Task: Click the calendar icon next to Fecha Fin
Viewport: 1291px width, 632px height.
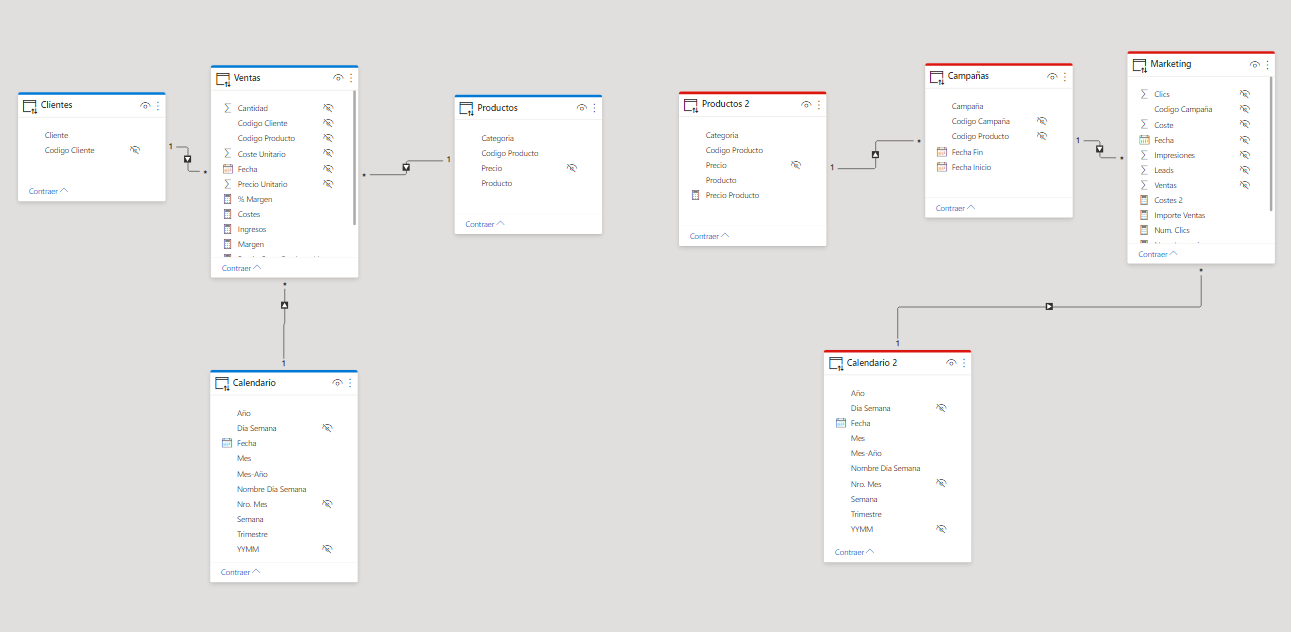Action: (x=941, y=152)
